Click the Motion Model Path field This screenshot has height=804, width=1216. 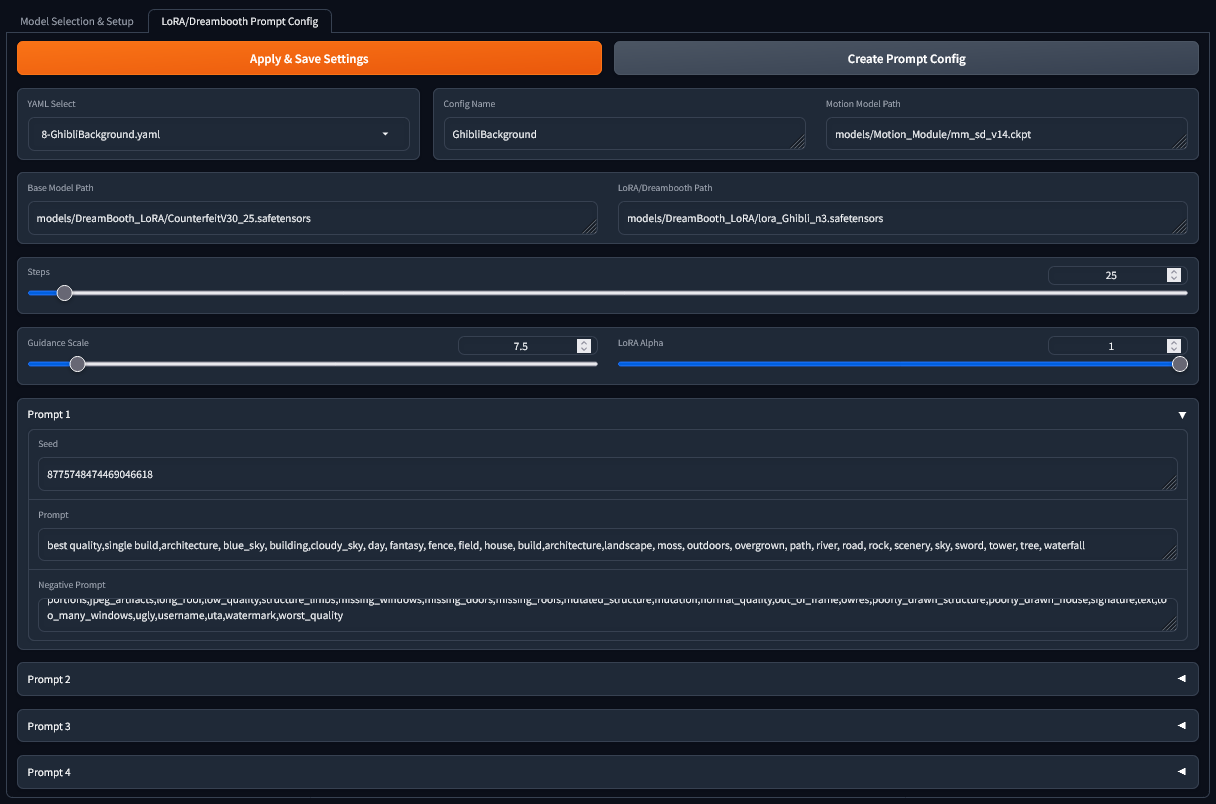click(1006, 134)
